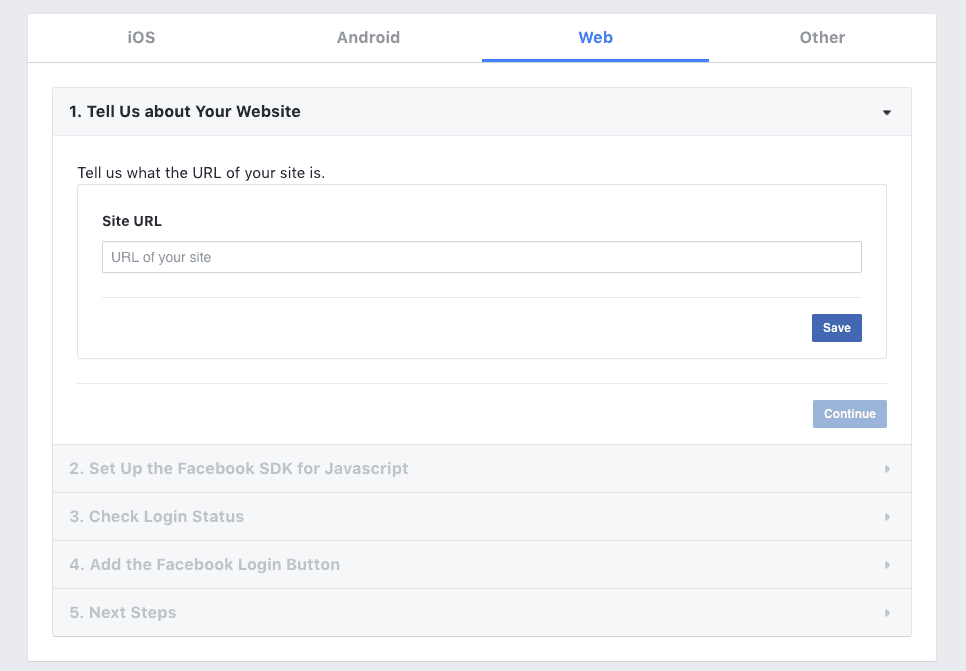Image resolution: width=966 pixels, height=671 pixels.
Task: Click the text about your site URL
Action: 201,173
